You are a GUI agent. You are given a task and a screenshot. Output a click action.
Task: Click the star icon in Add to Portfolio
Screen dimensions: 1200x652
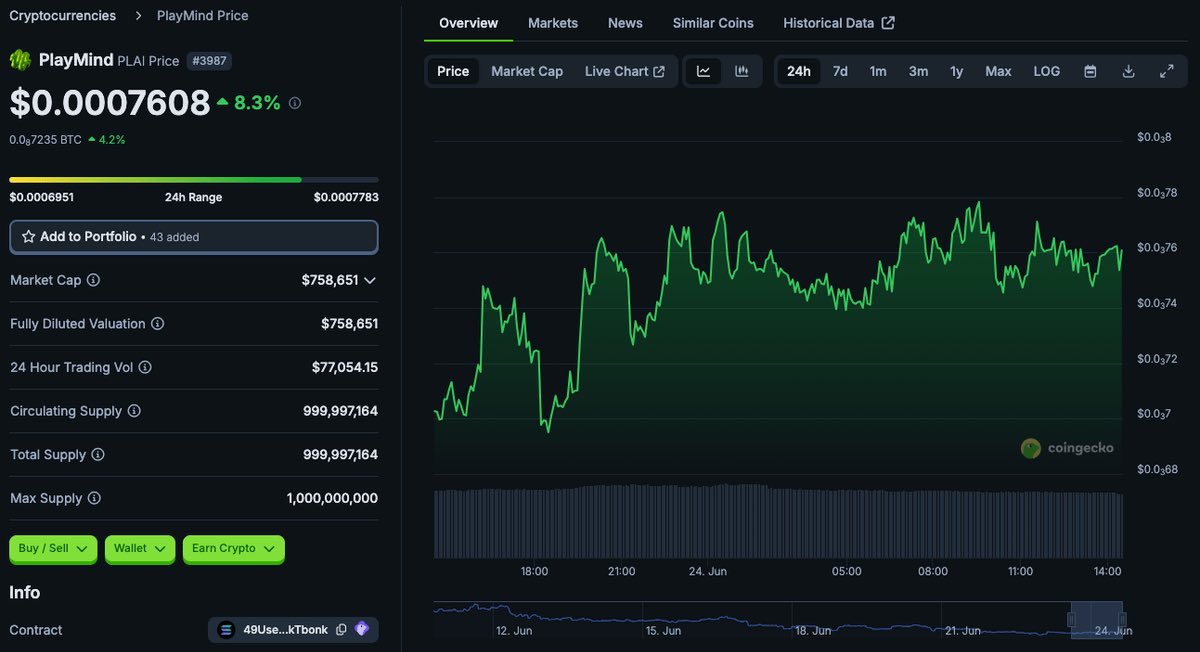pyautogui.click(x=28, y=237)
